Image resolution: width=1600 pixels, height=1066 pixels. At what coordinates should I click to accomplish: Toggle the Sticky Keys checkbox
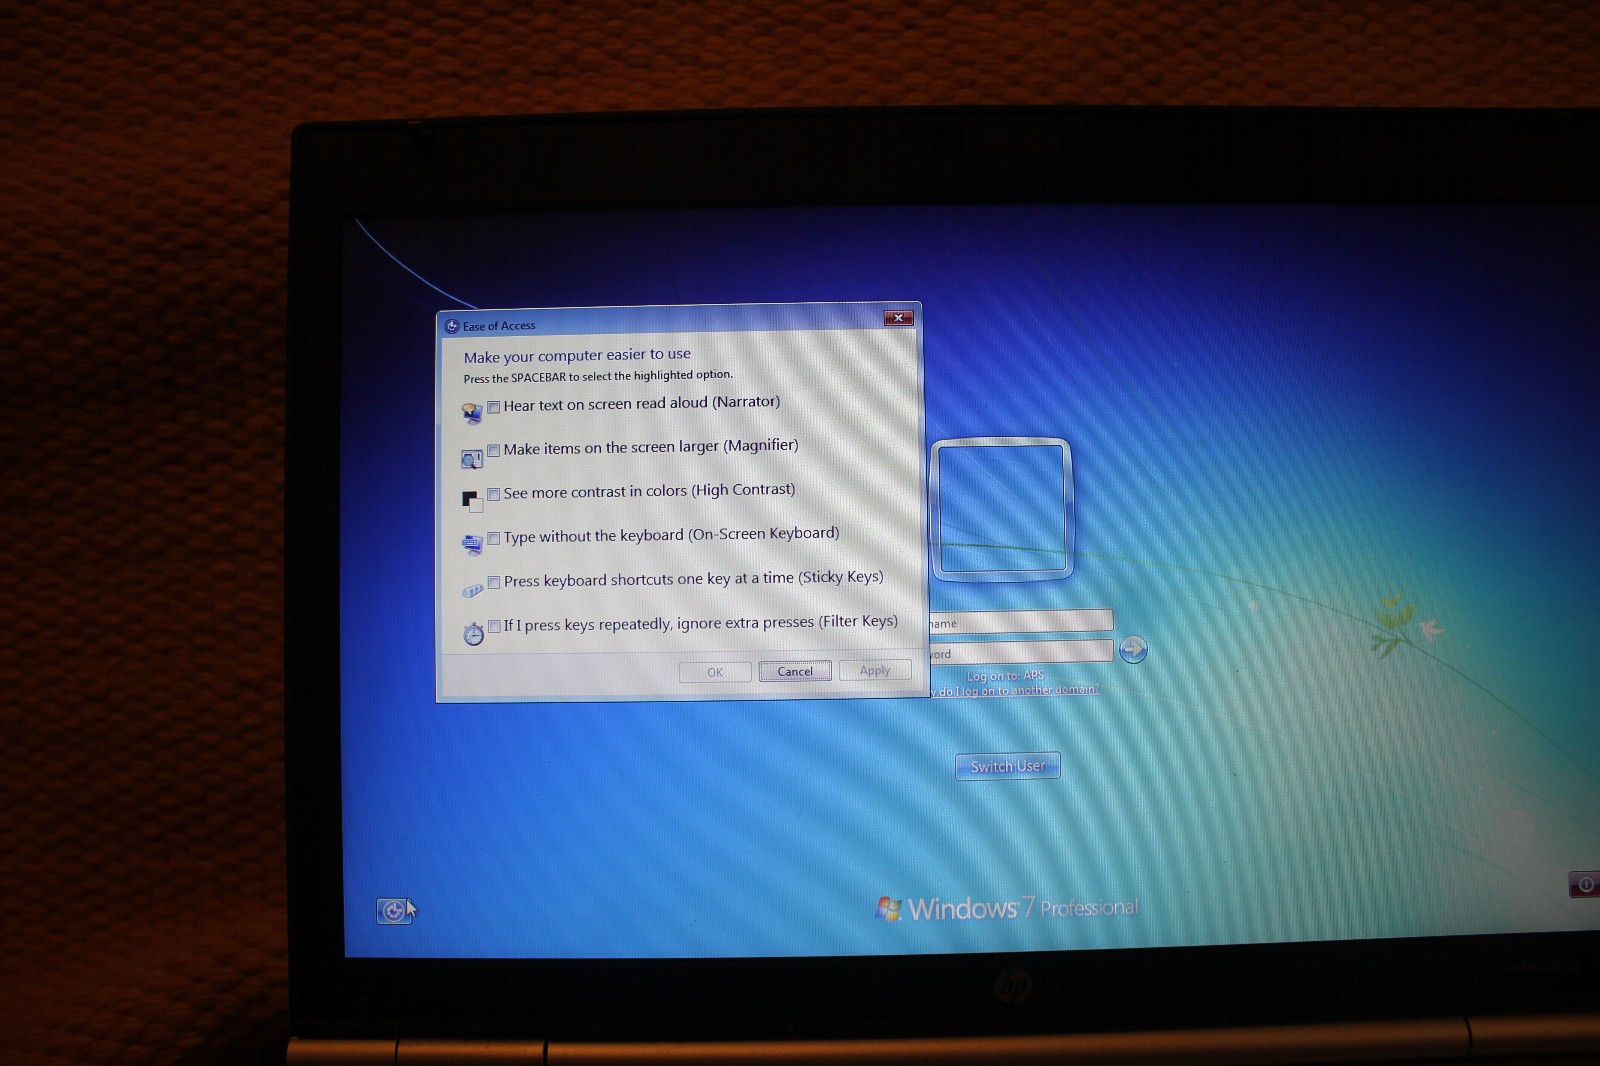[493, 582]
